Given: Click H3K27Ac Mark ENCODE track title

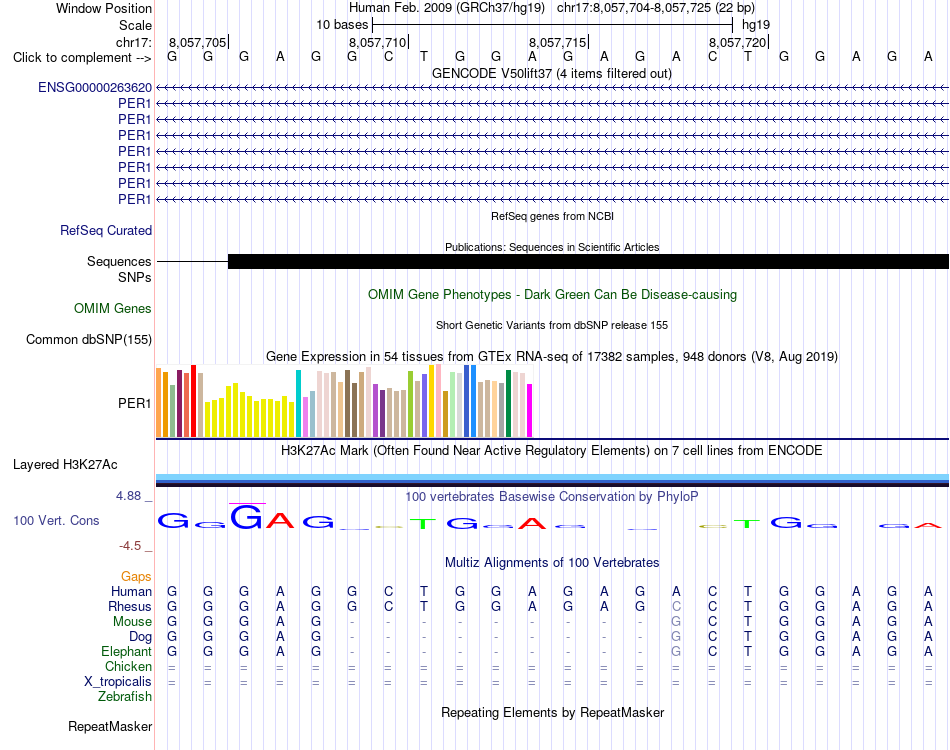Looking at the screenshot, I should (x=552, y=451).
